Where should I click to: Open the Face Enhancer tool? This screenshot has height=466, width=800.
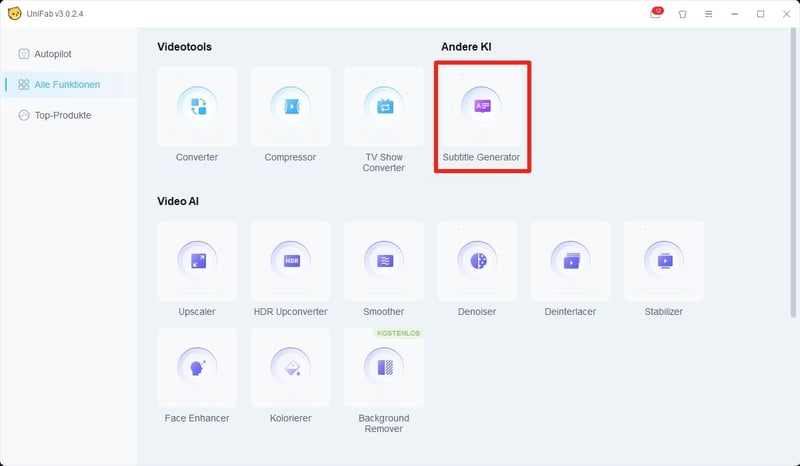(x=197, y=367)
